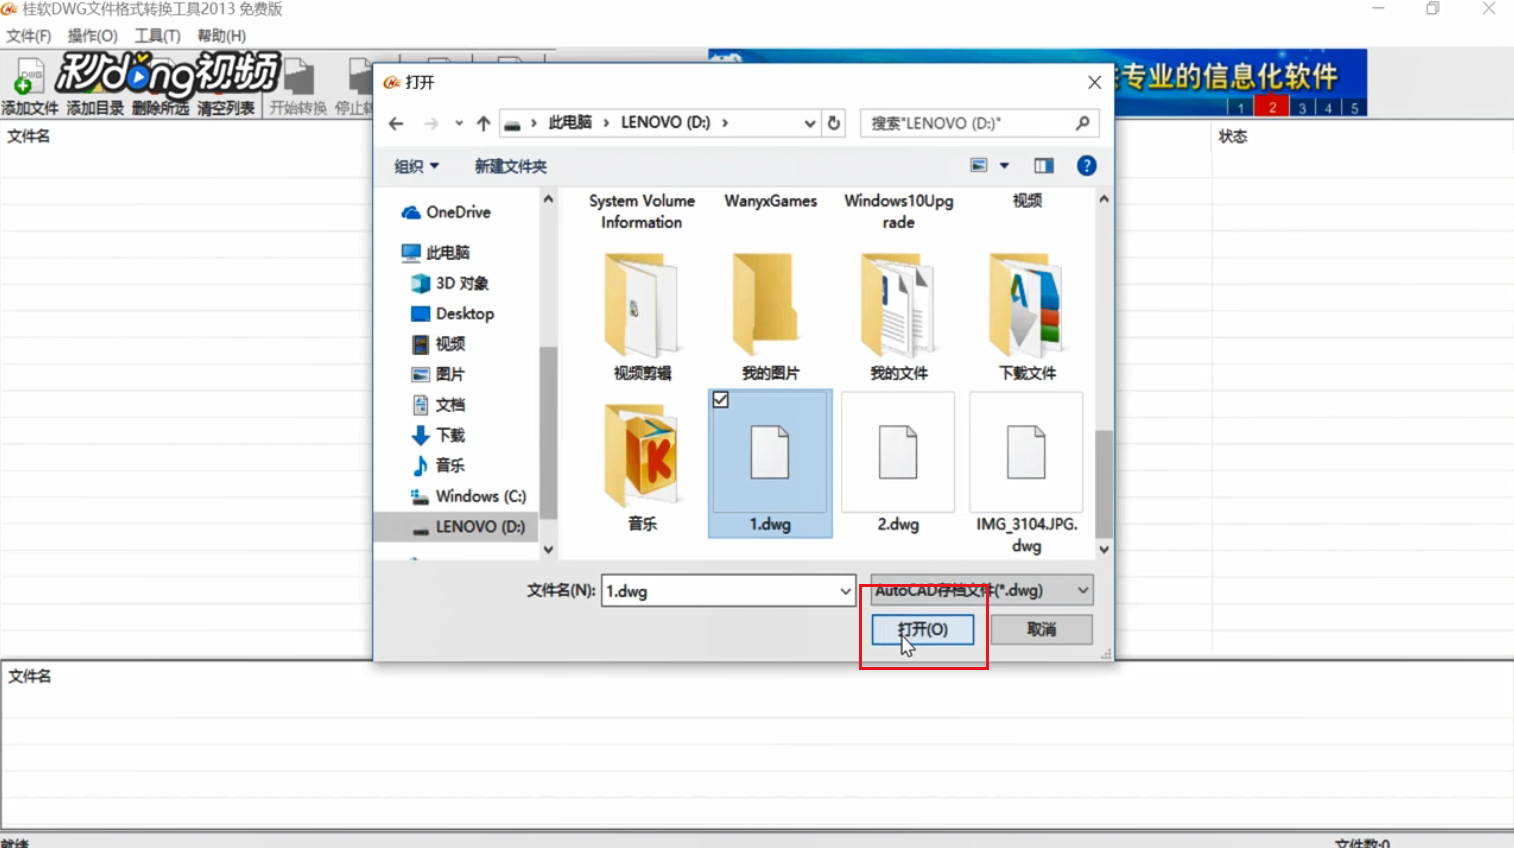The image size is (1514, 848).
Task: Toggle the preview pane icon
Action: coord(1043,166)
